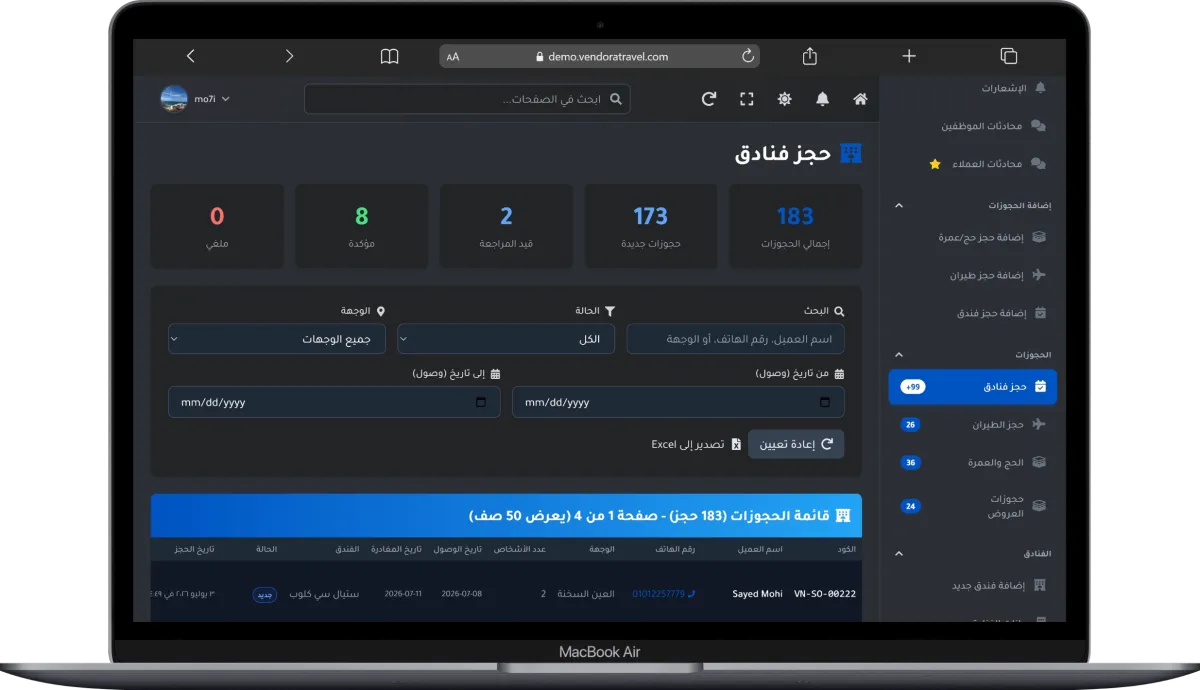Open the Safari share icon
The width and height of the screenshot is (1200, 690).
(810, 56)
